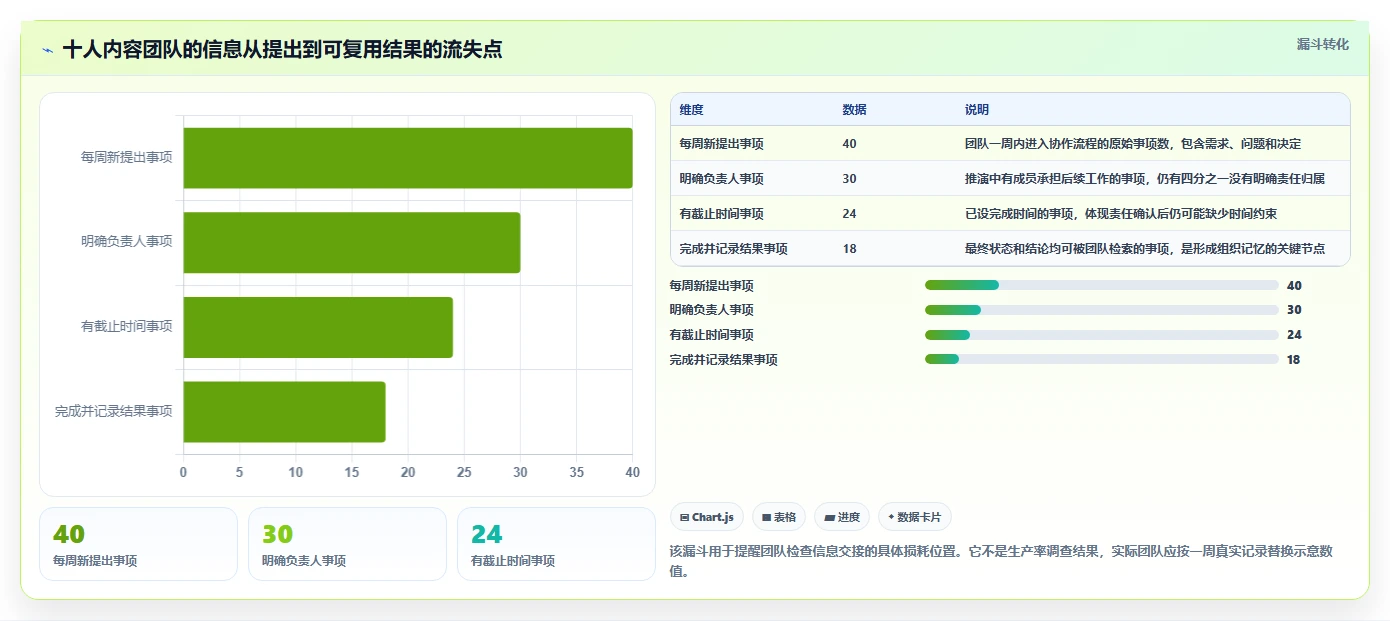Click the table cell with value 30

(850, 179)
